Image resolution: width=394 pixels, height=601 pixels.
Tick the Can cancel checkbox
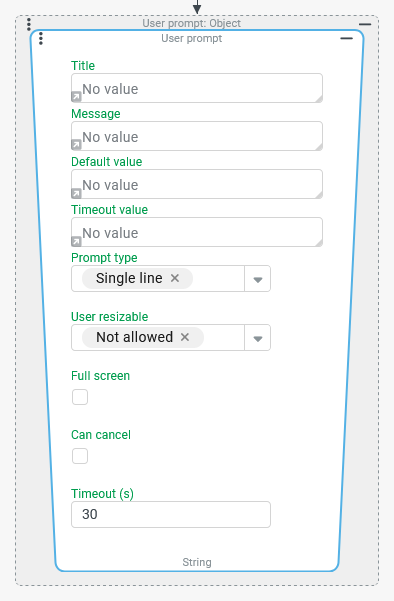(x=80, y=456)
